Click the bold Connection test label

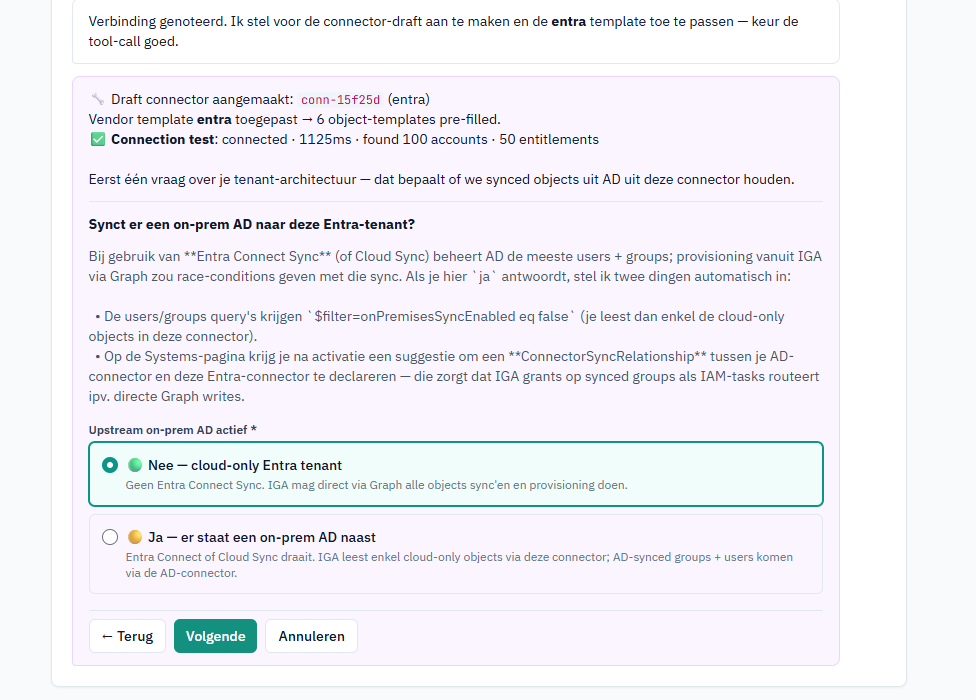pos(164,139)
